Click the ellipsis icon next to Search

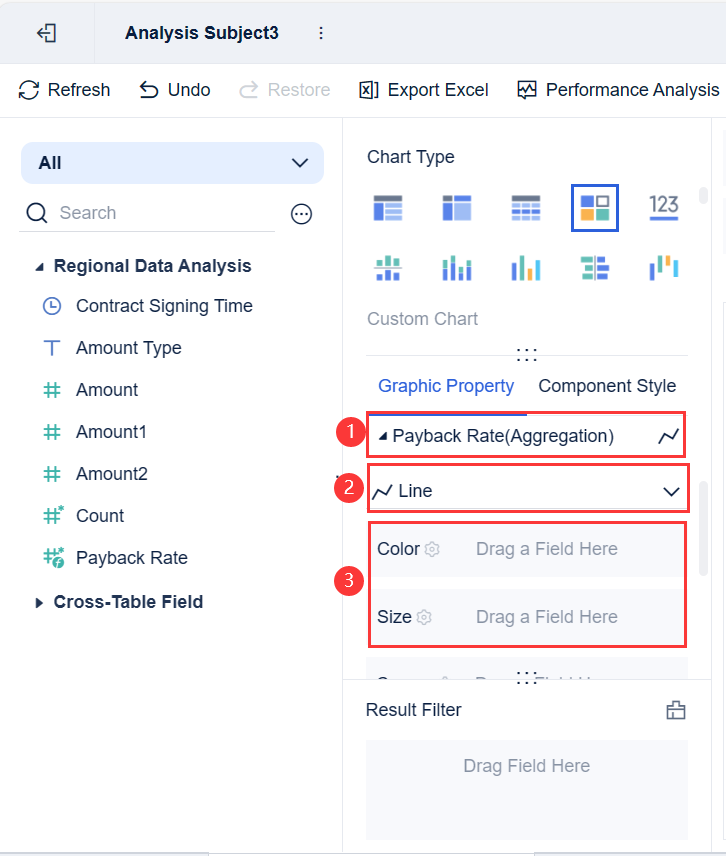pyautogui.click(x=301, y=213)
